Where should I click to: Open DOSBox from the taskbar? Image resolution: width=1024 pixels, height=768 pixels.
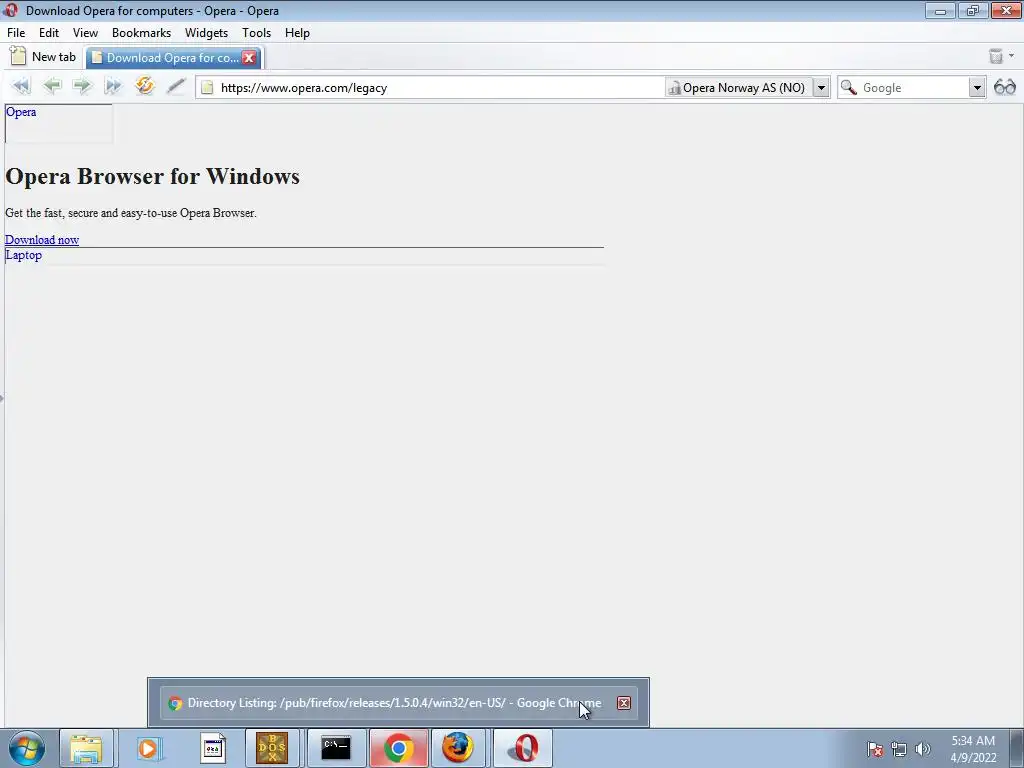(x=272, y=748)
